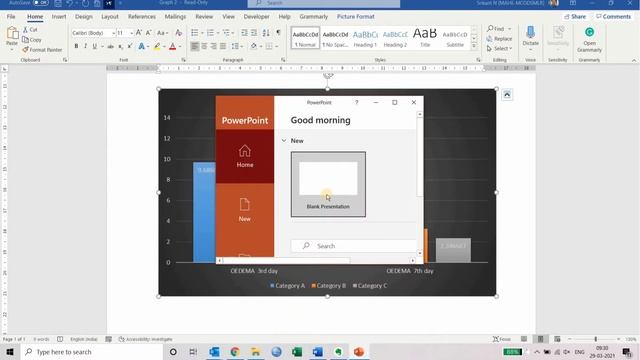Apply the red font color
The height and width of the screenshot is (360, 640).
[173, 47]
